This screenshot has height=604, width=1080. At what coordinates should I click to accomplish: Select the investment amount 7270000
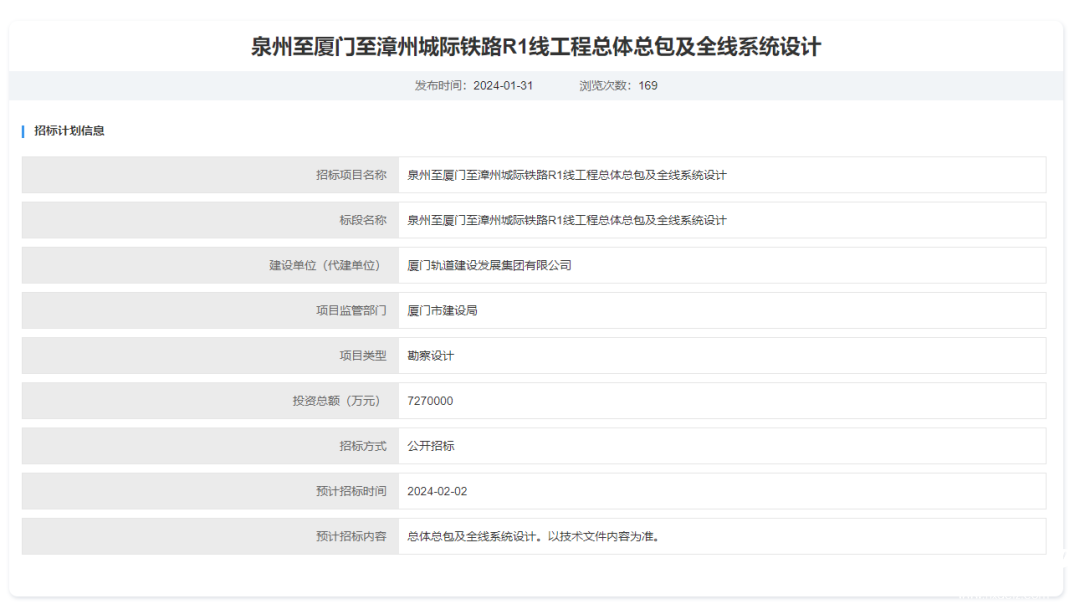coord(430,401)
